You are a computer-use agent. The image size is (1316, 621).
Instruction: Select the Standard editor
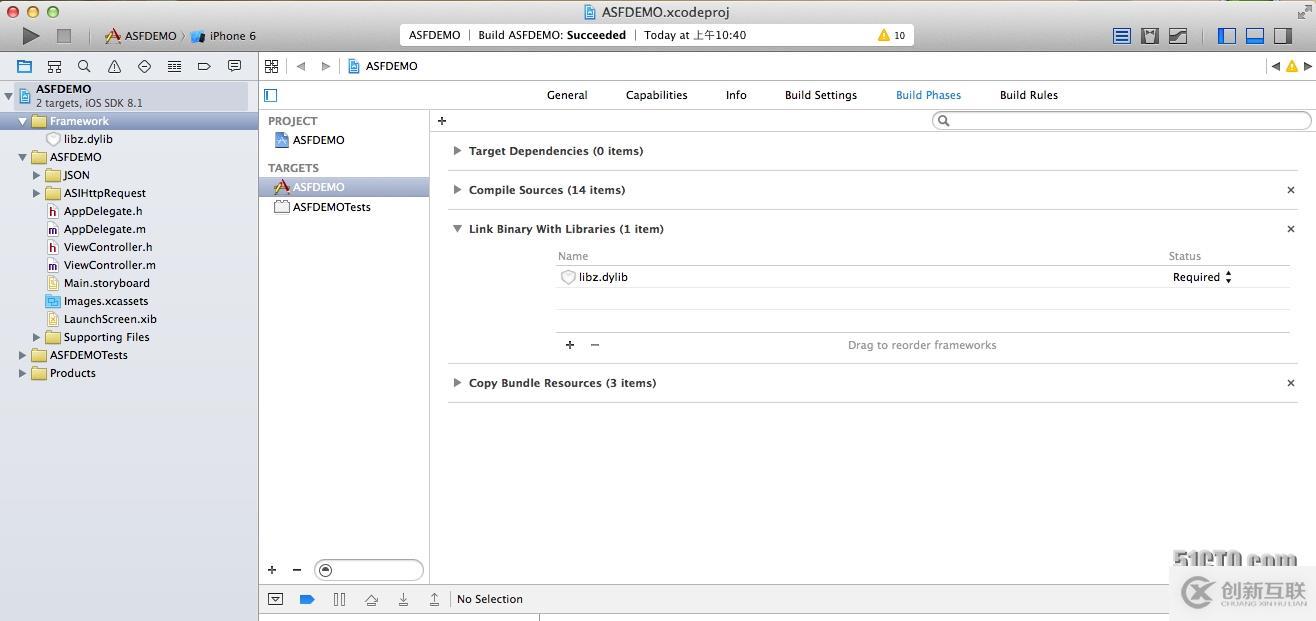tap(1122, 36)
